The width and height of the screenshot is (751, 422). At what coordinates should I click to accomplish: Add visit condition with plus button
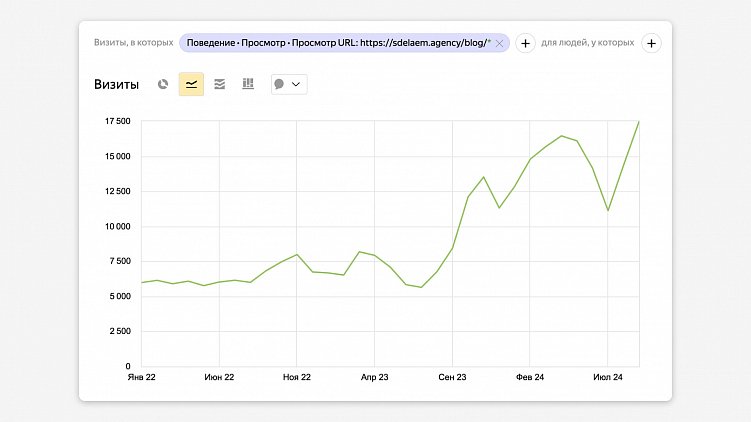point(525,43)
